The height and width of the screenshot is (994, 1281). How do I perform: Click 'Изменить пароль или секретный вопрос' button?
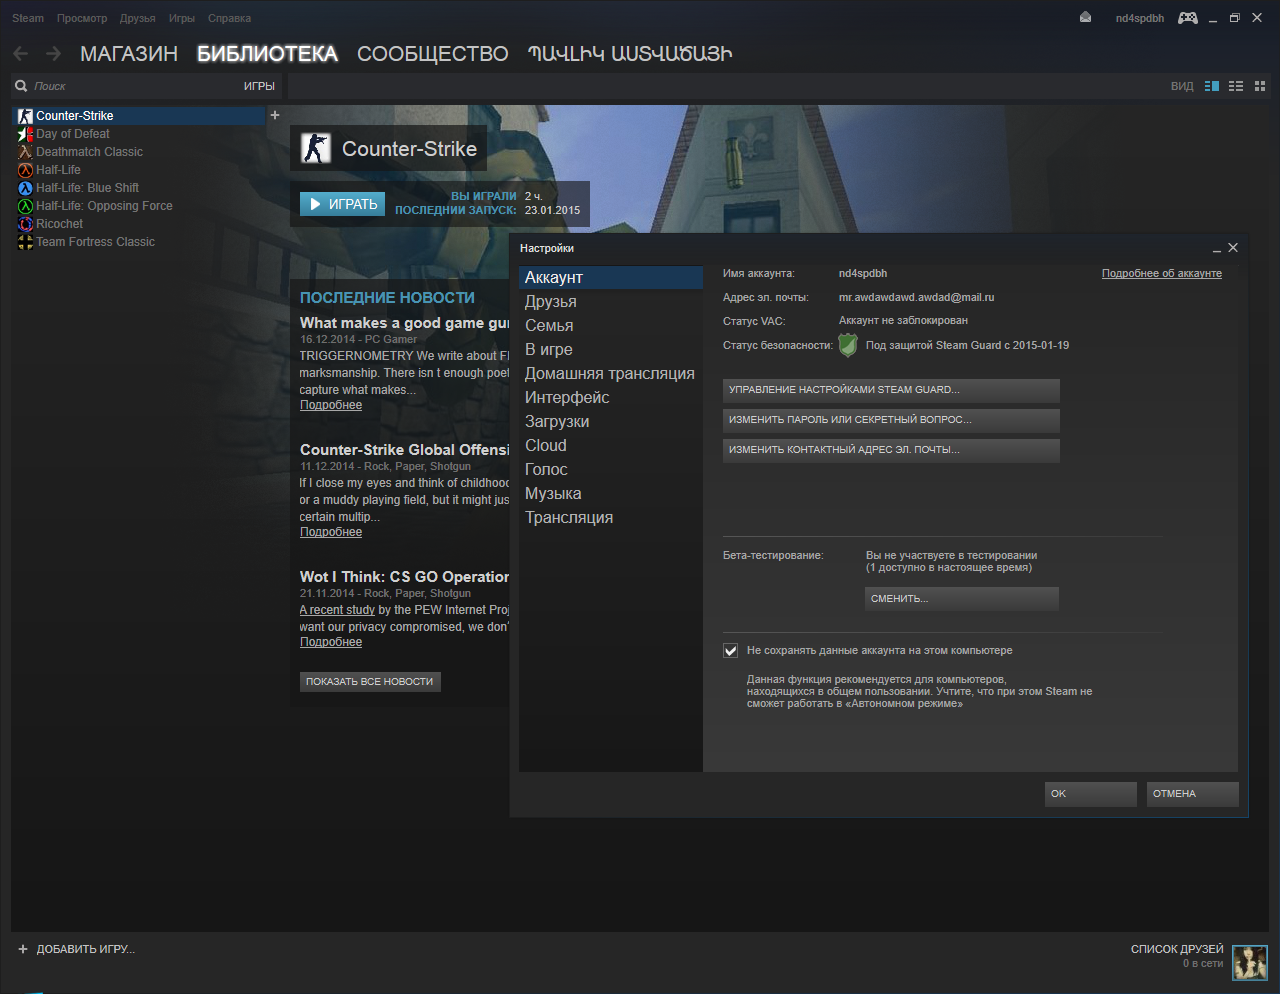click(x=891, y=420)
